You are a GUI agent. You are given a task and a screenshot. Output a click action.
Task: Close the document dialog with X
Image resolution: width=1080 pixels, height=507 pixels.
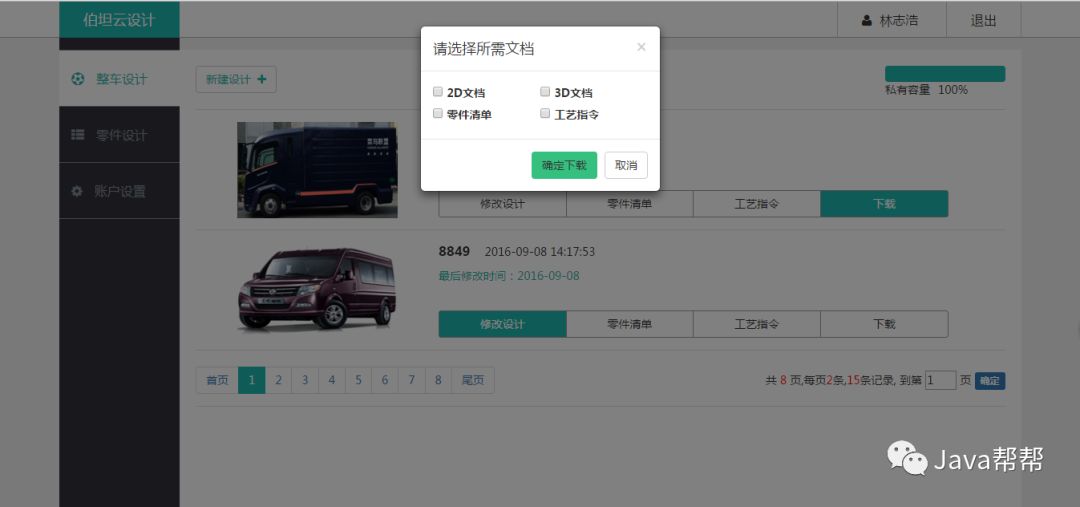point(641,47)
